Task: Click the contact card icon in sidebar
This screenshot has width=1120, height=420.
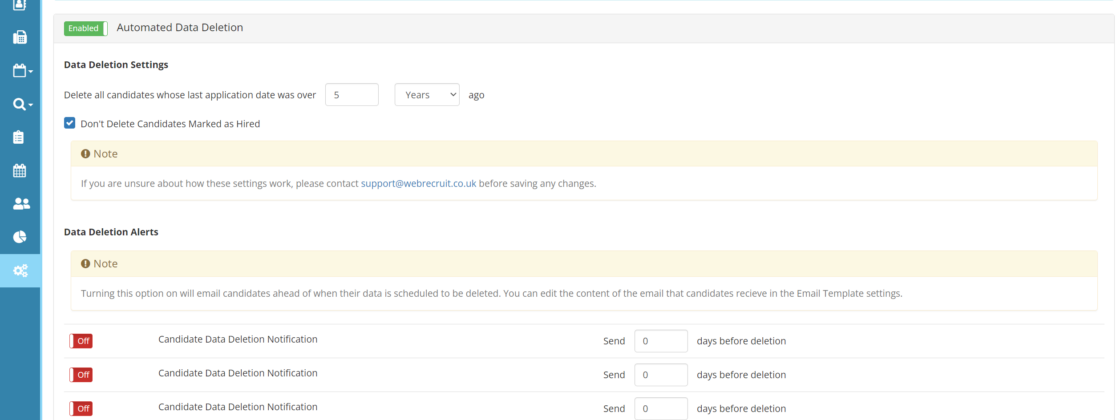Action: point(20,5)
